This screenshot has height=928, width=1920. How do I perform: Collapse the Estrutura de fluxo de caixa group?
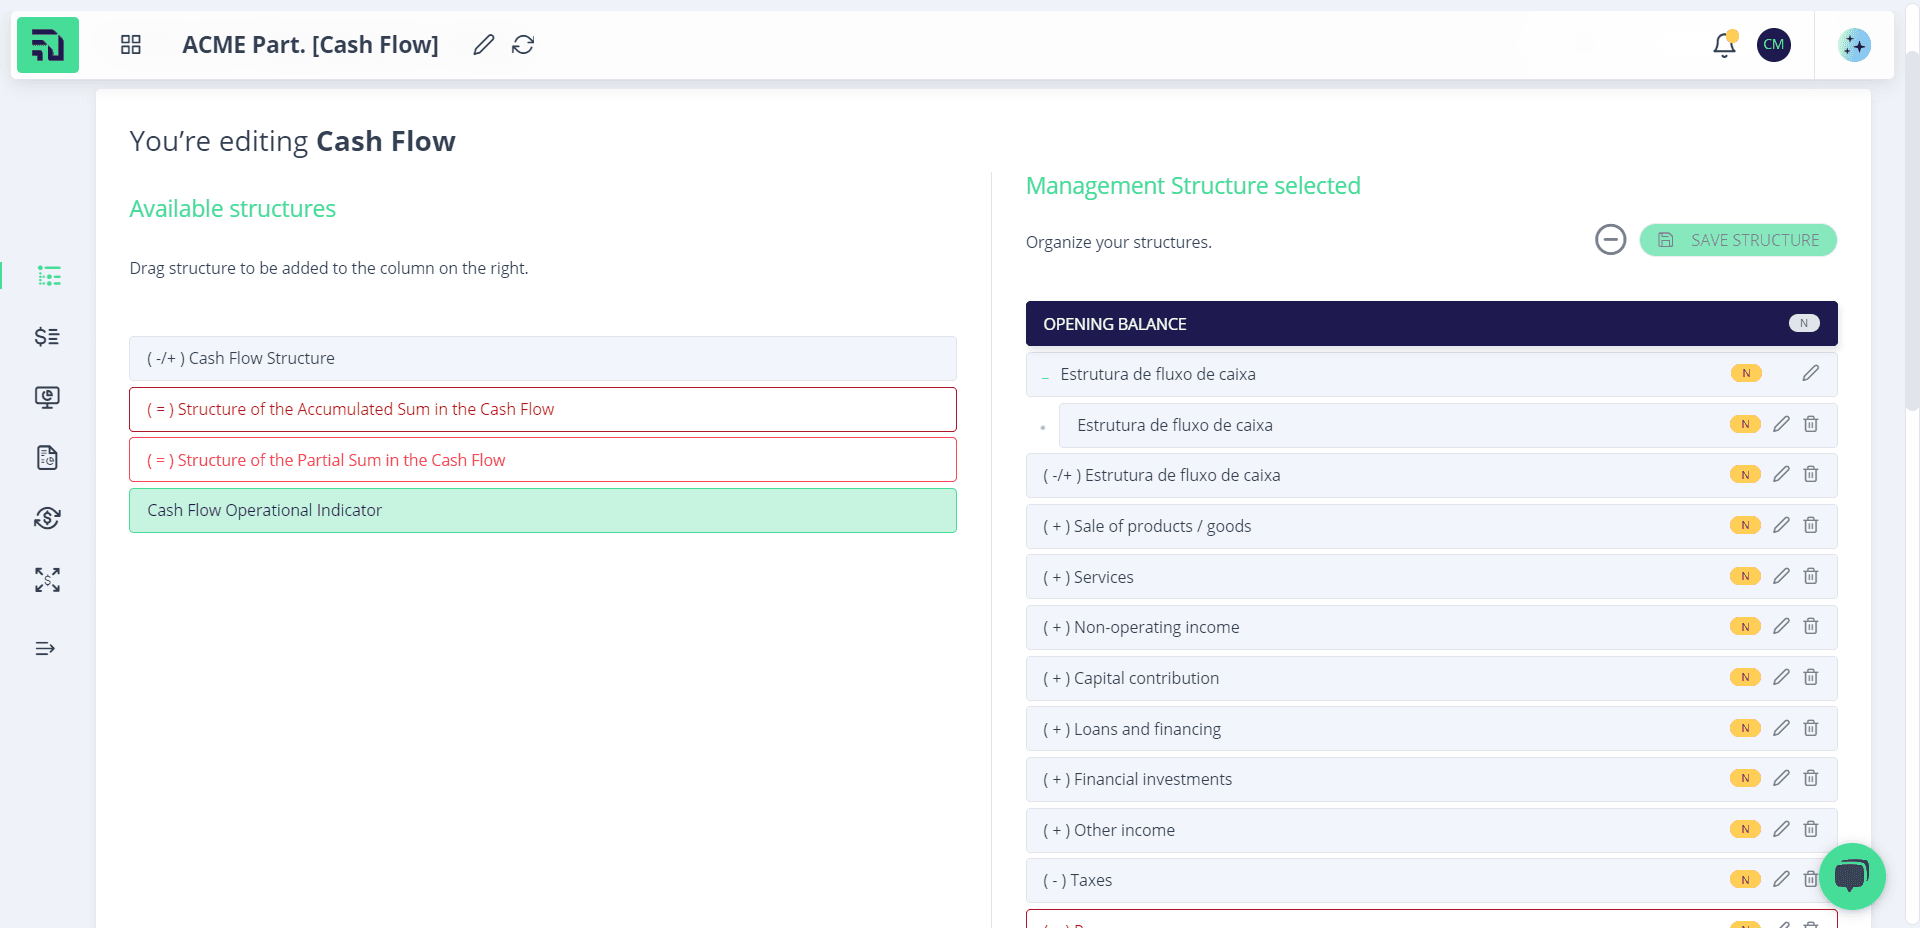click(1045, 376)
